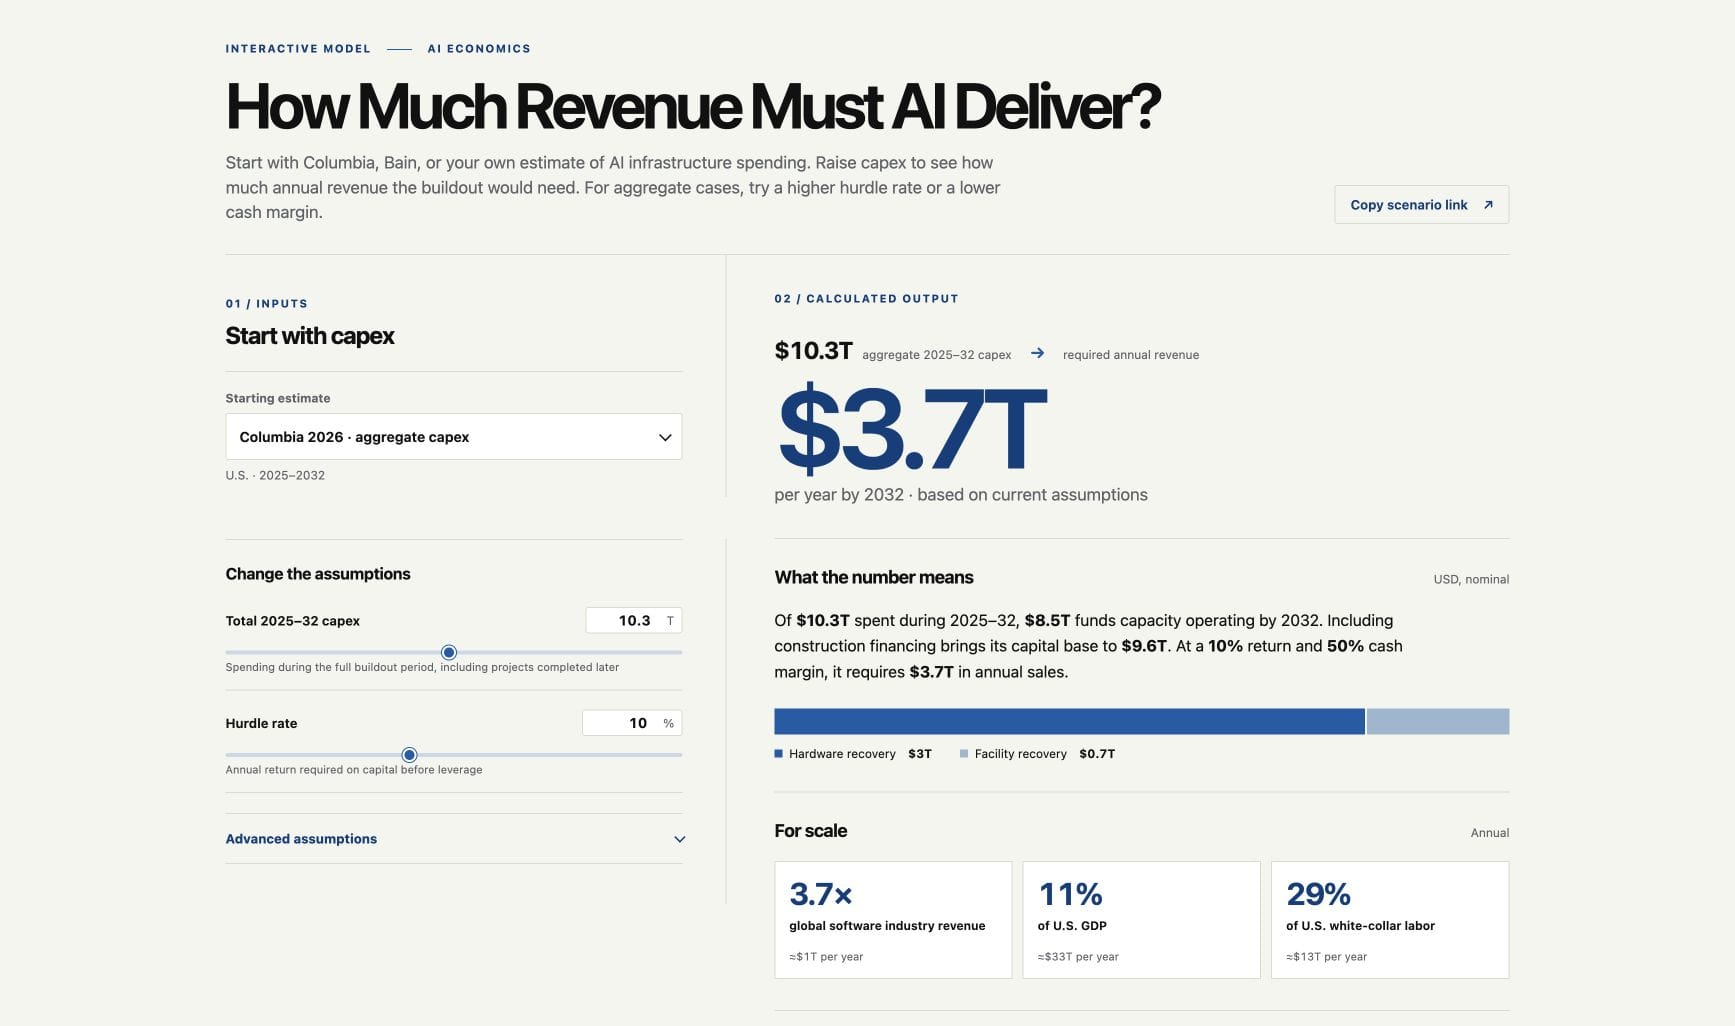The image size is (1735, 1026).
Task: Click the What the number means heading
Action: click(874, 578)
